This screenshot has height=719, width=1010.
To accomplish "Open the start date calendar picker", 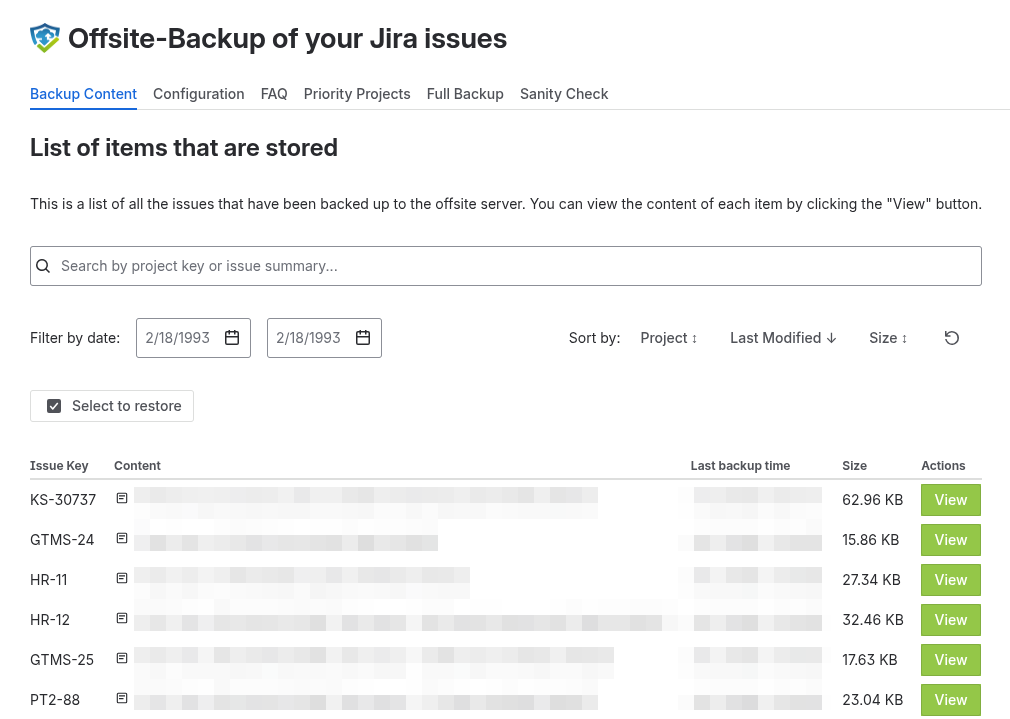I will (x=232, y=338).
